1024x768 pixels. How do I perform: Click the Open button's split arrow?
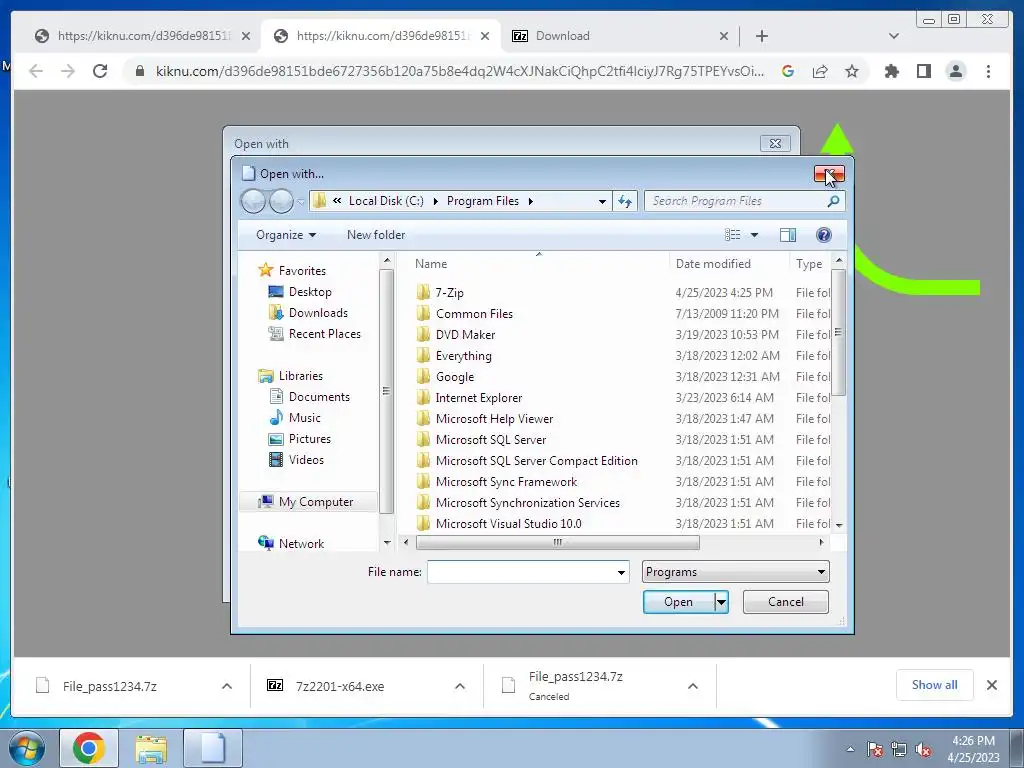coord(721,602)
